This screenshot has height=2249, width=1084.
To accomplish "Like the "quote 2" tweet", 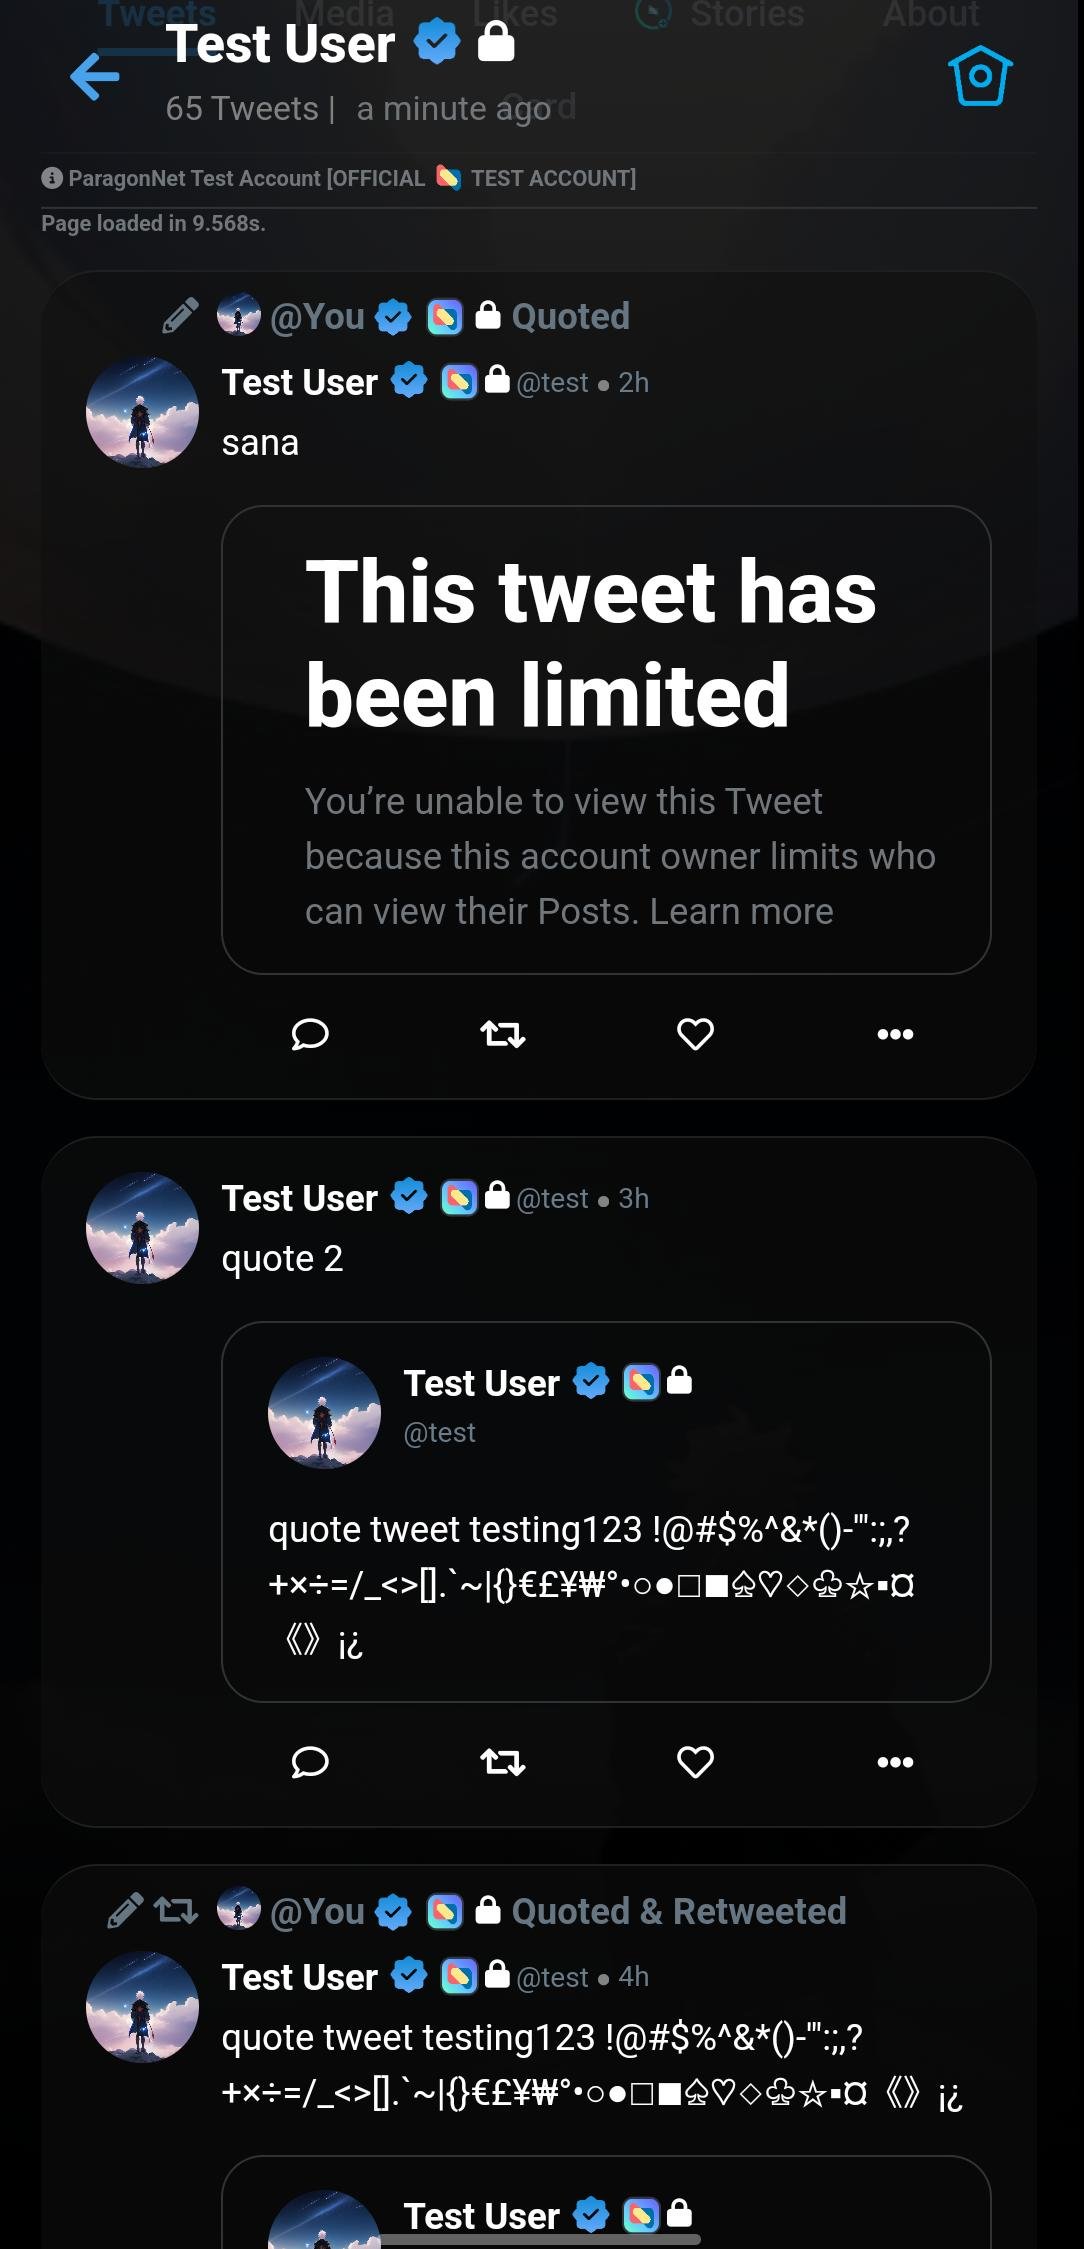I will pyautogui.click(x=695, y=1761).
